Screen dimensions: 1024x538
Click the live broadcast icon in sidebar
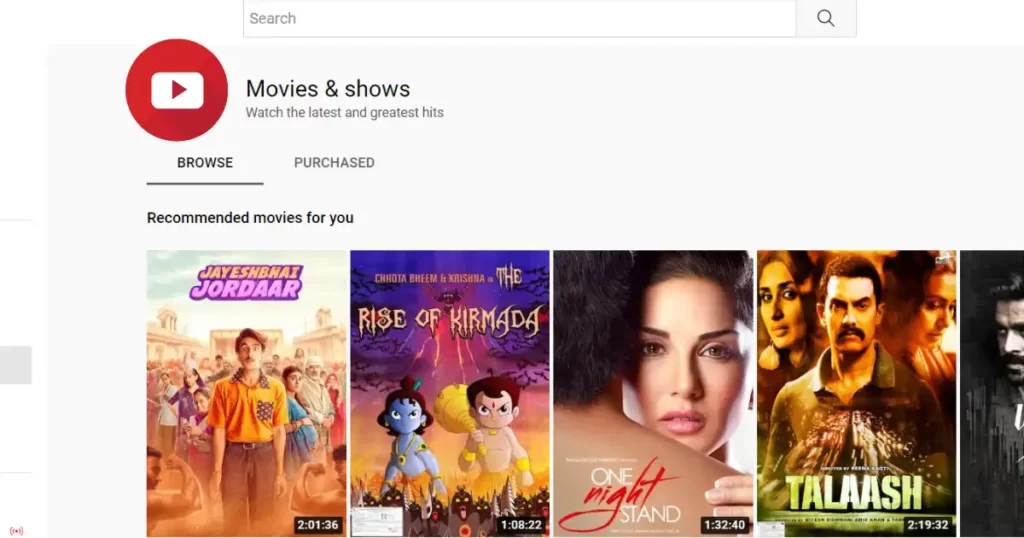16,531
